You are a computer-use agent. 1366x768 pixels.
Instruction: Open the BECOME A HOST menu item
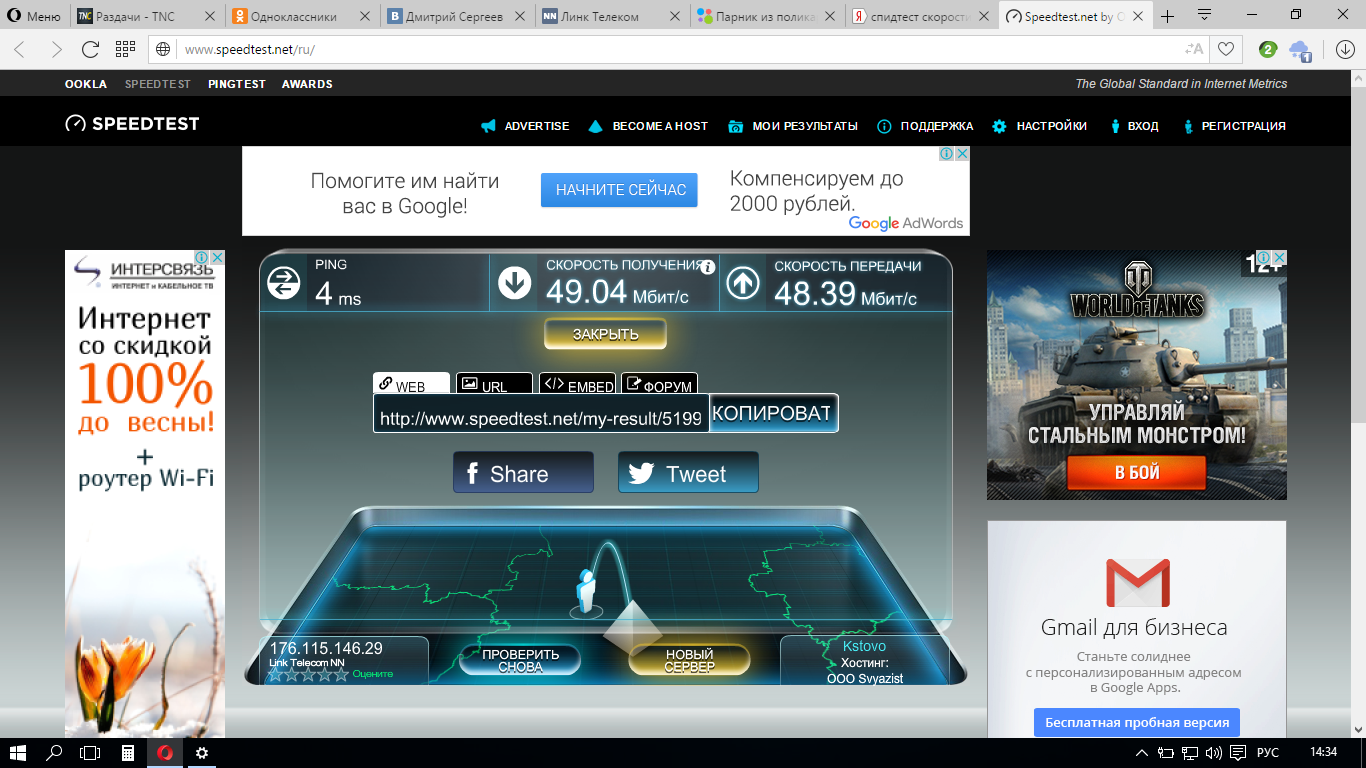pyautogui.click(x=648, y=126)
